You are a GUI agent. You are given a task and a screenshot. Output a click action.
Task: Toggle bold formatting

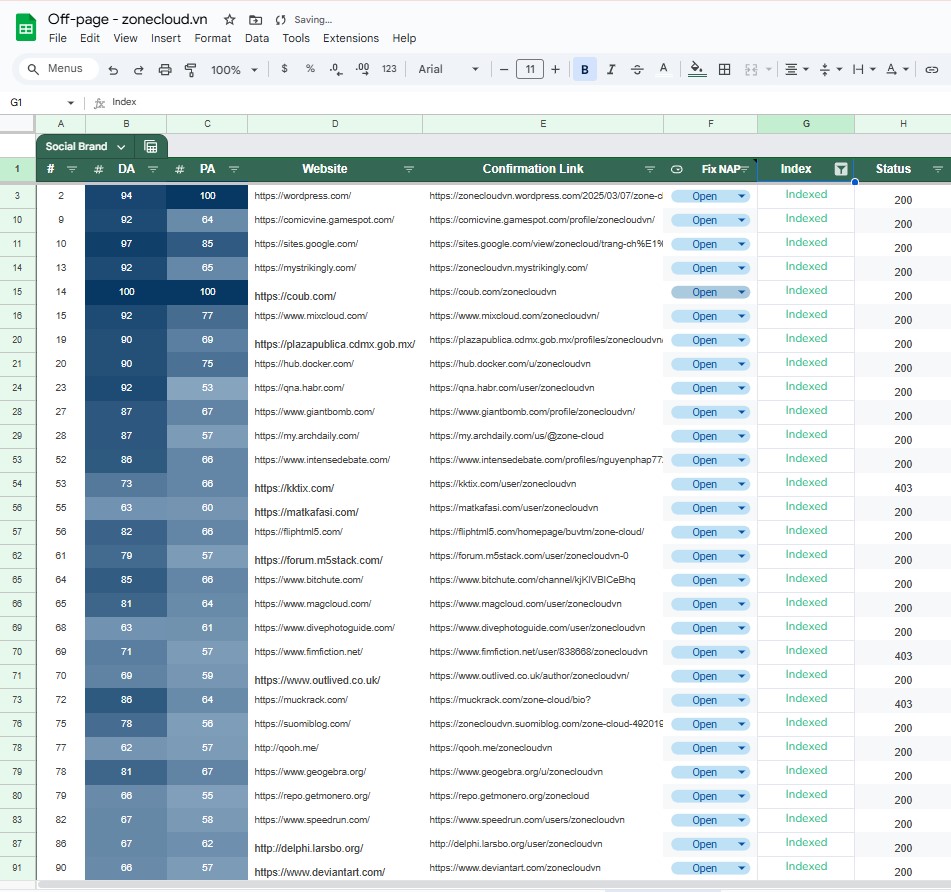pos(585,69)
